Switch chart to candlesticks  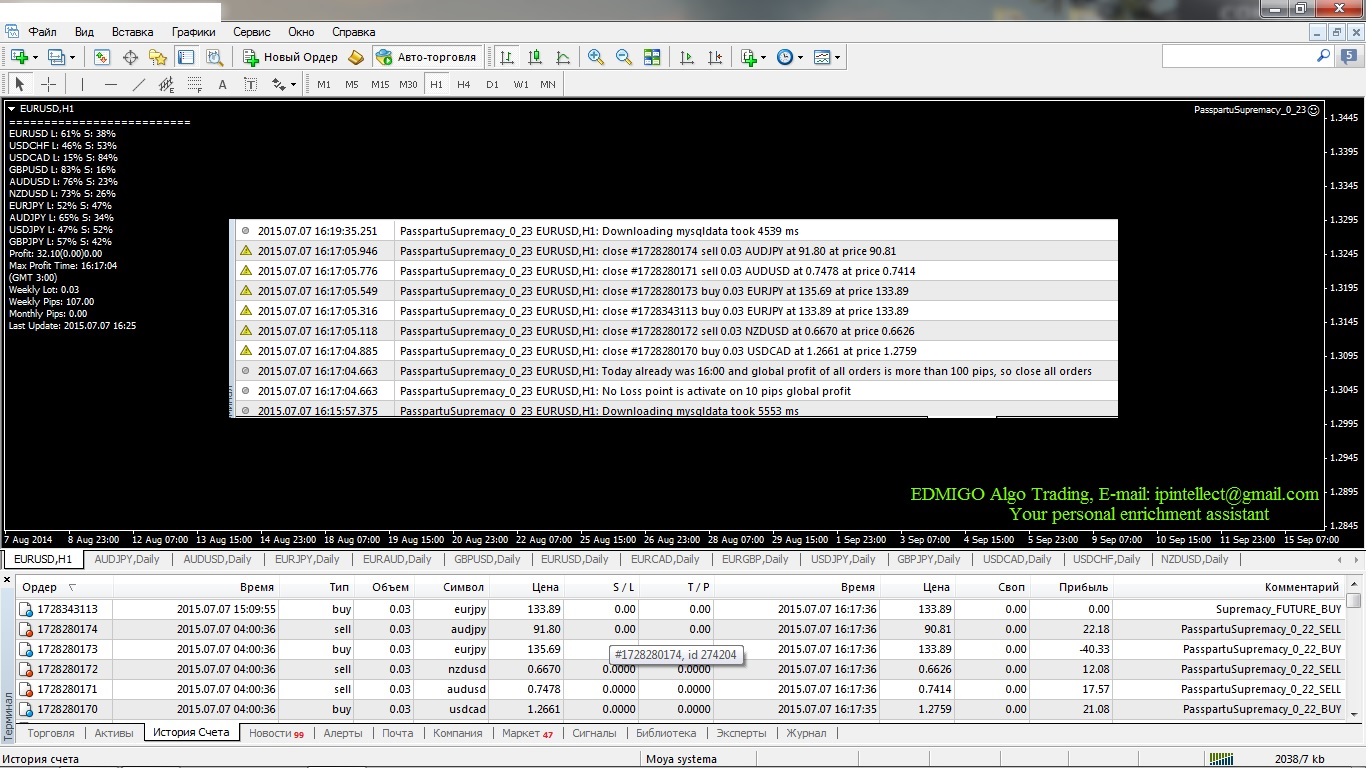click(x=535, y=57)
